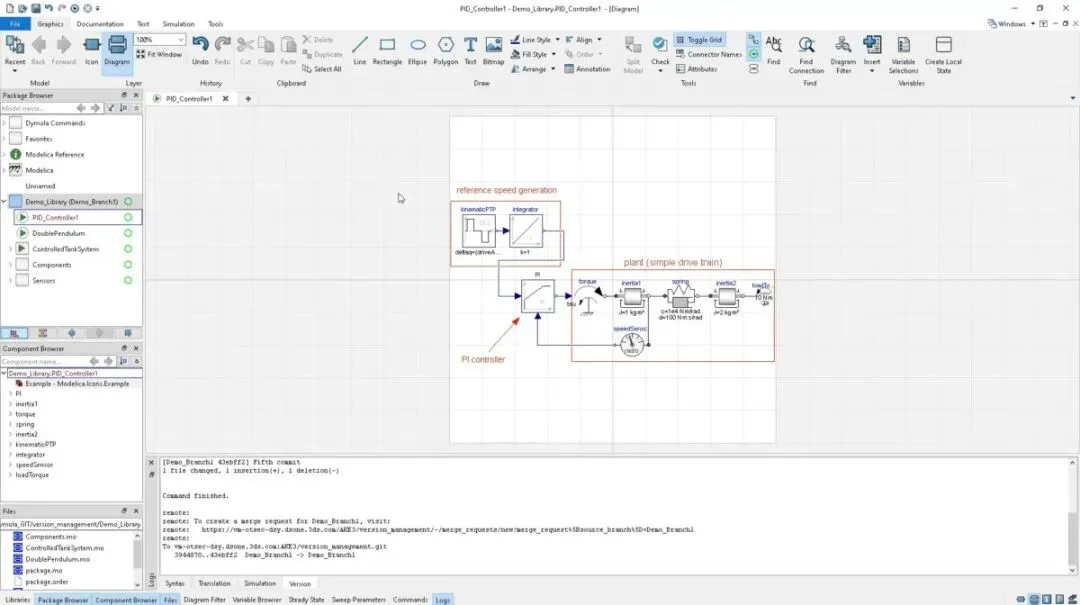Expand the Components package node
Image resolution: width=1080 pixels, height=605 pixels.
coord(10,265)
